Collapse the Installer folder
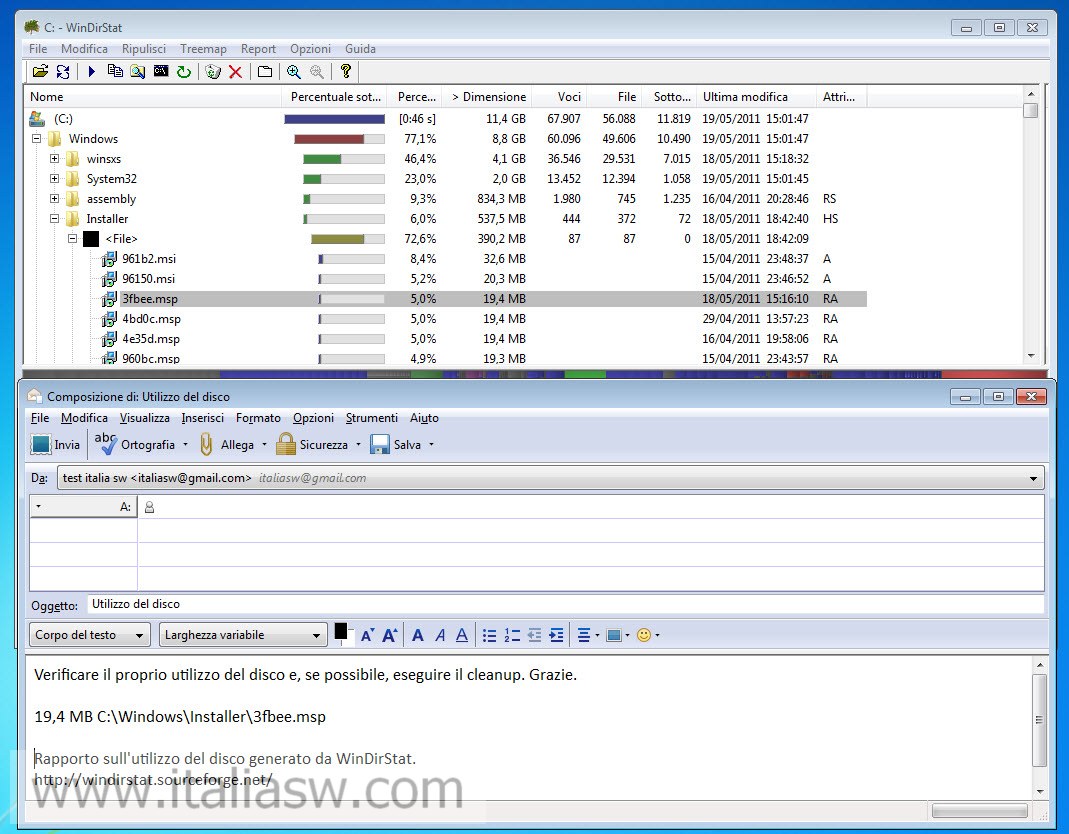 55,219
